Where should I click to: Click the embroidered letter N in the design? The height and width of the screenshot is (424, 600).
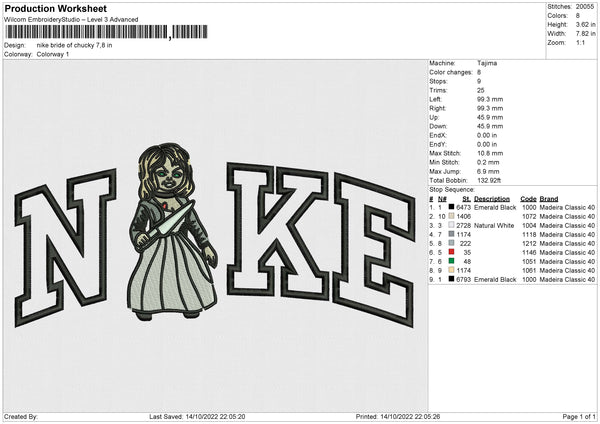[x=65, y=248]
